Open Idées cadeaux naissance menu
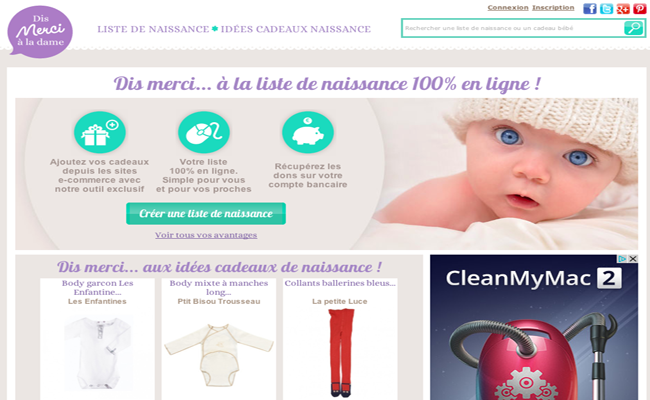Screen dimensions: 650x400 pyautogui.click(x=296, y=29)
